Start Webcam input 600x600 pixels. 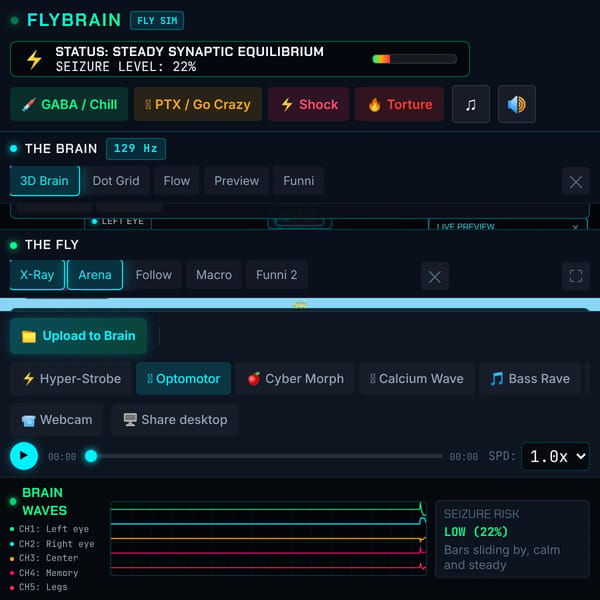(57, 419)
